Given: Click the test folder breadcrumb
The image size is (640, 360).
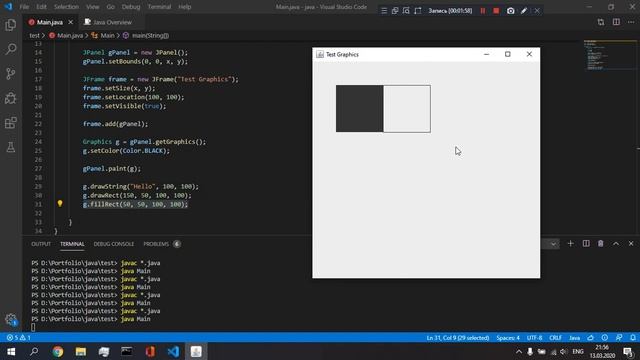Looking at the screenshot, I should pyautogui.click(x=34, y=36).
